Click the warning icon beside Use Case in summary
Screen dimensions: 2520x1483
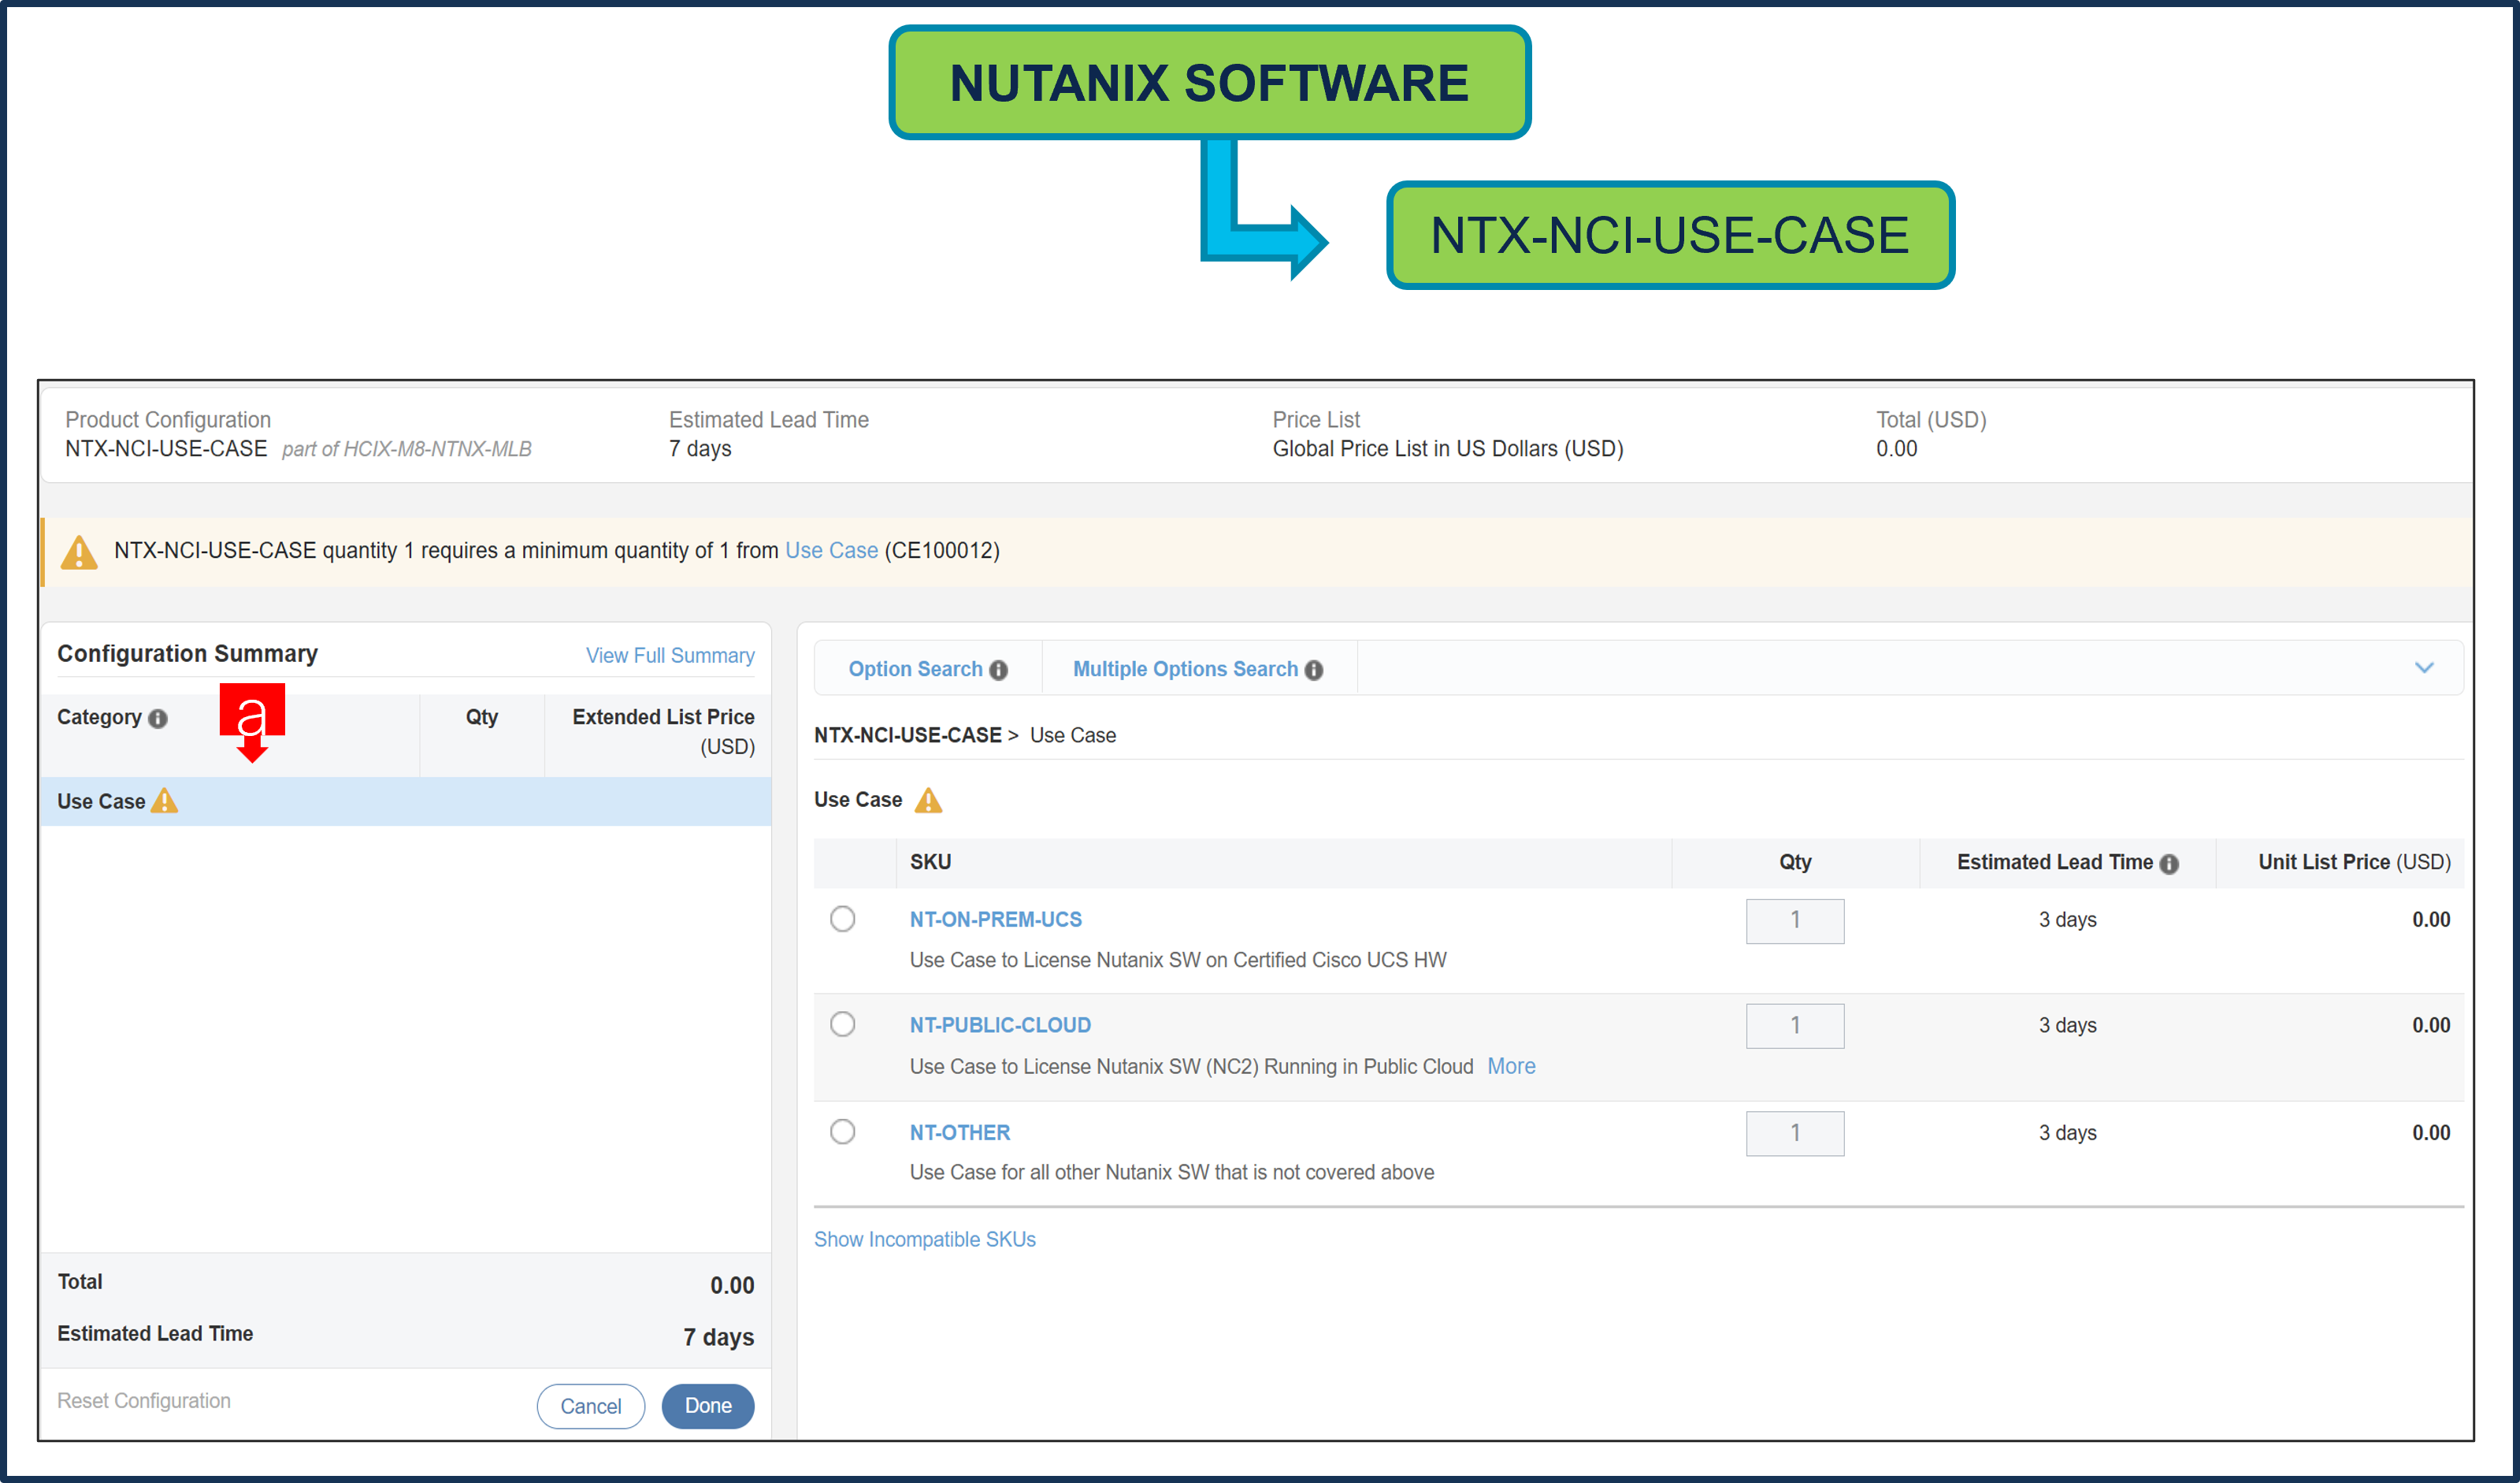pyautogui.click(x=165, y=801)
